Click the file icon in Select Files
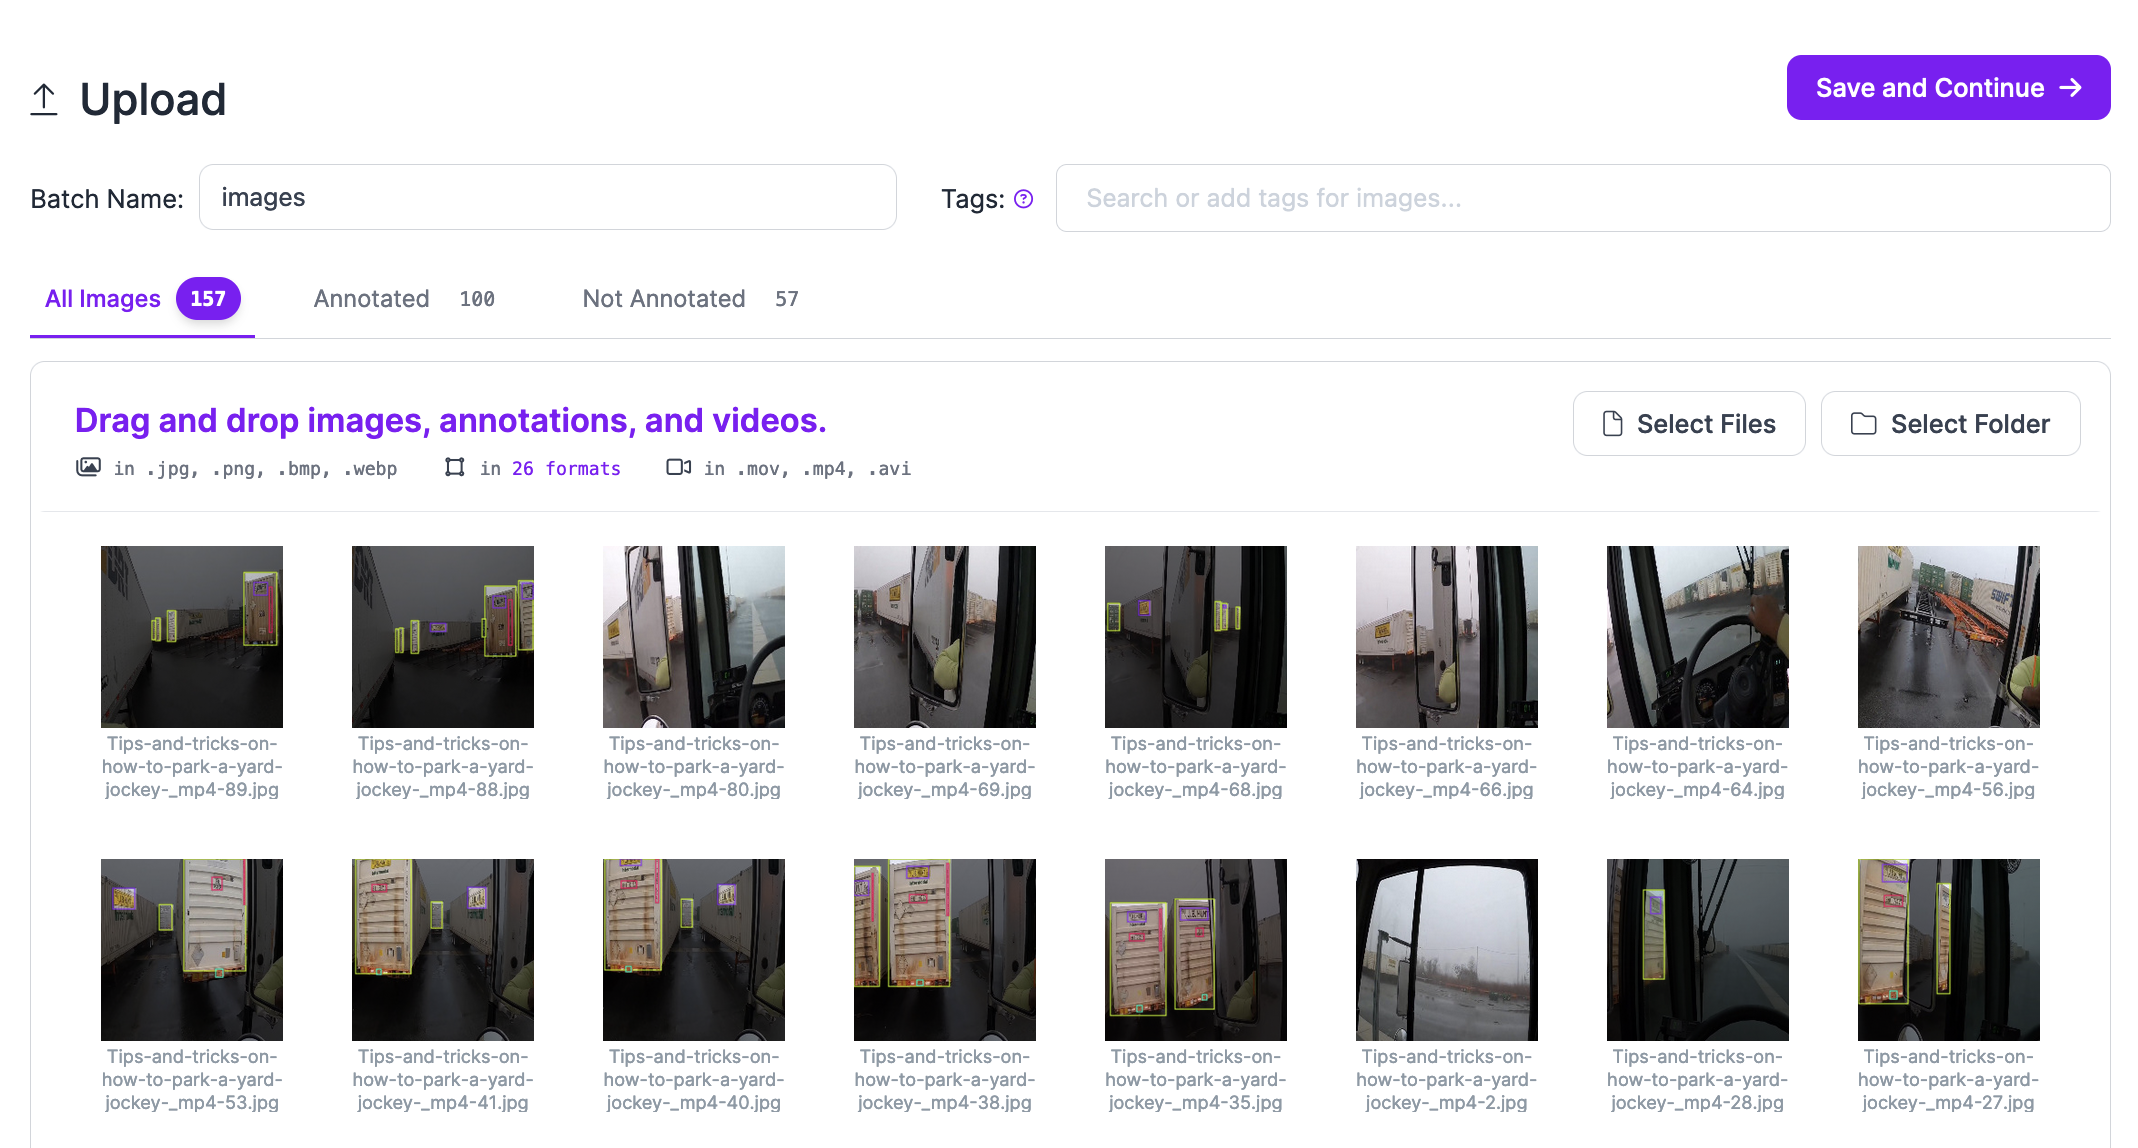Image resolution: width=2138 pixels, height=1148 pixels. point(1612,424)
